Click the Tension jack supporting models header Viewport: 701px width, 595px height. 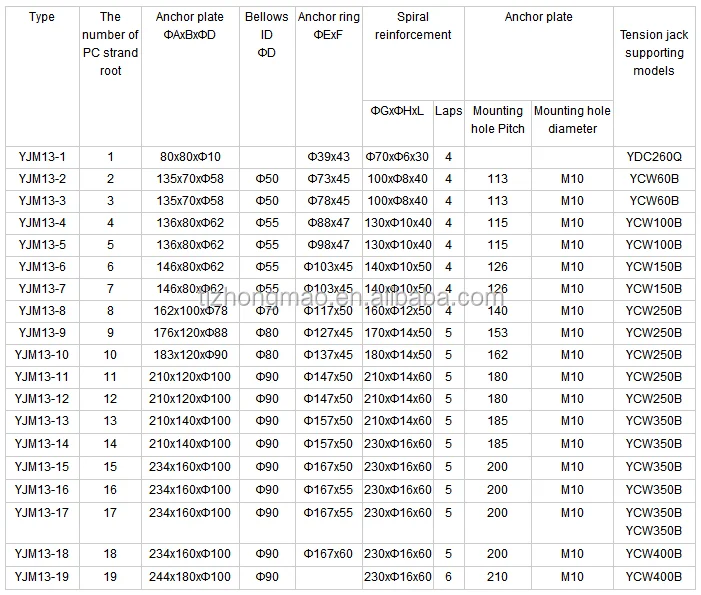[654, 53]
